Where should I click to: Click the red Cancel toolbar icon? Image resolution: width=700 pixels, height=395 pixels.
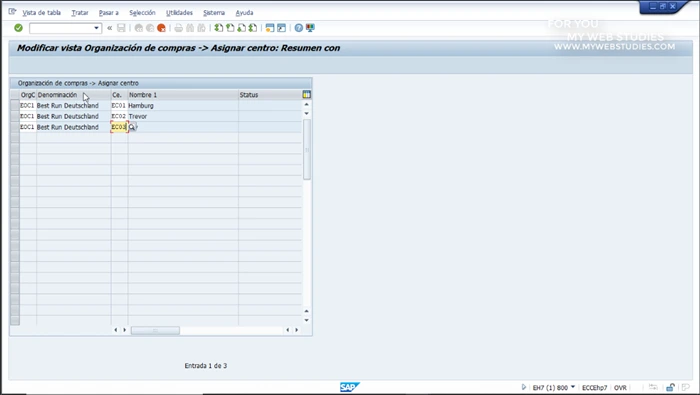tap(161, 28)
